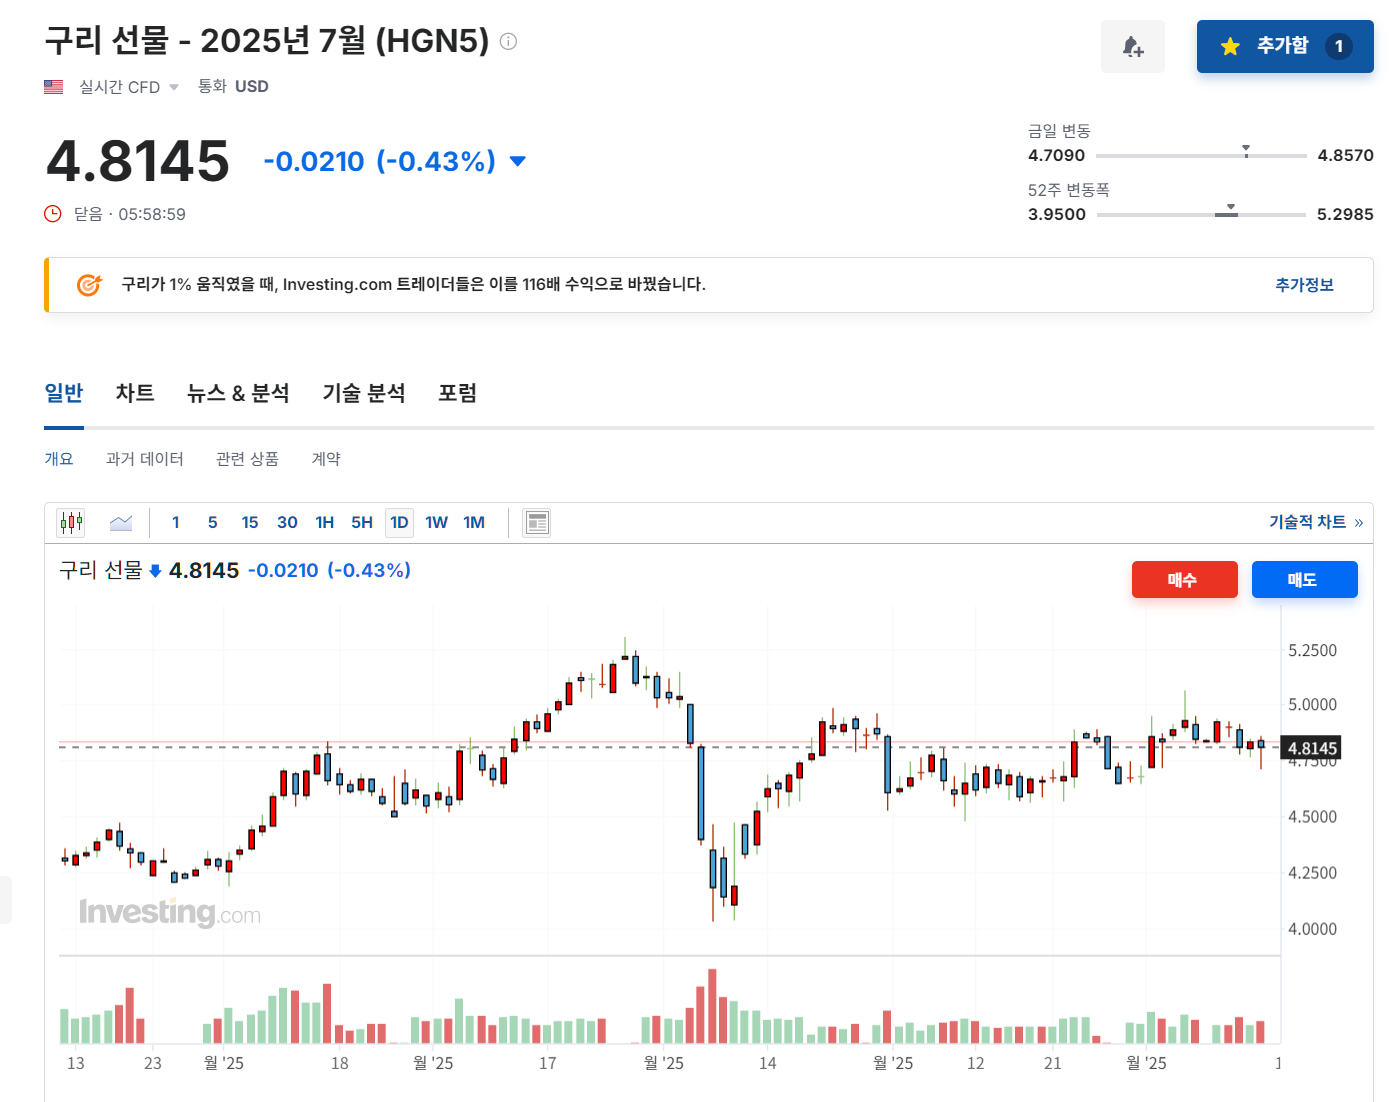1397x1102 pixels.
Task: Expand the 기술적 차트 chevron link
Action: (1358, 521)
